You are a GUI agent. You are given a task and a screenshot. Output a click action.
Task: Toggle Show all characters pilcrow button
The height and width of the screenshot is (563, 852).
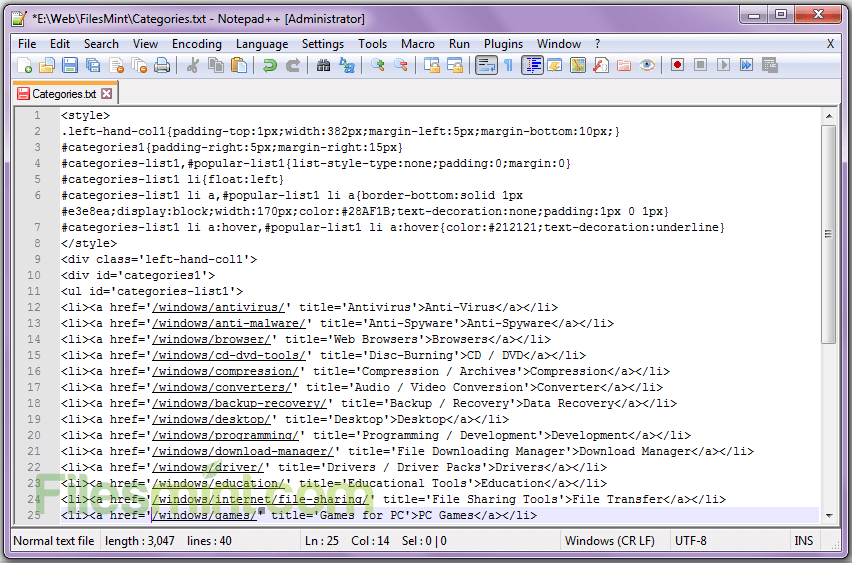point(508,65)
